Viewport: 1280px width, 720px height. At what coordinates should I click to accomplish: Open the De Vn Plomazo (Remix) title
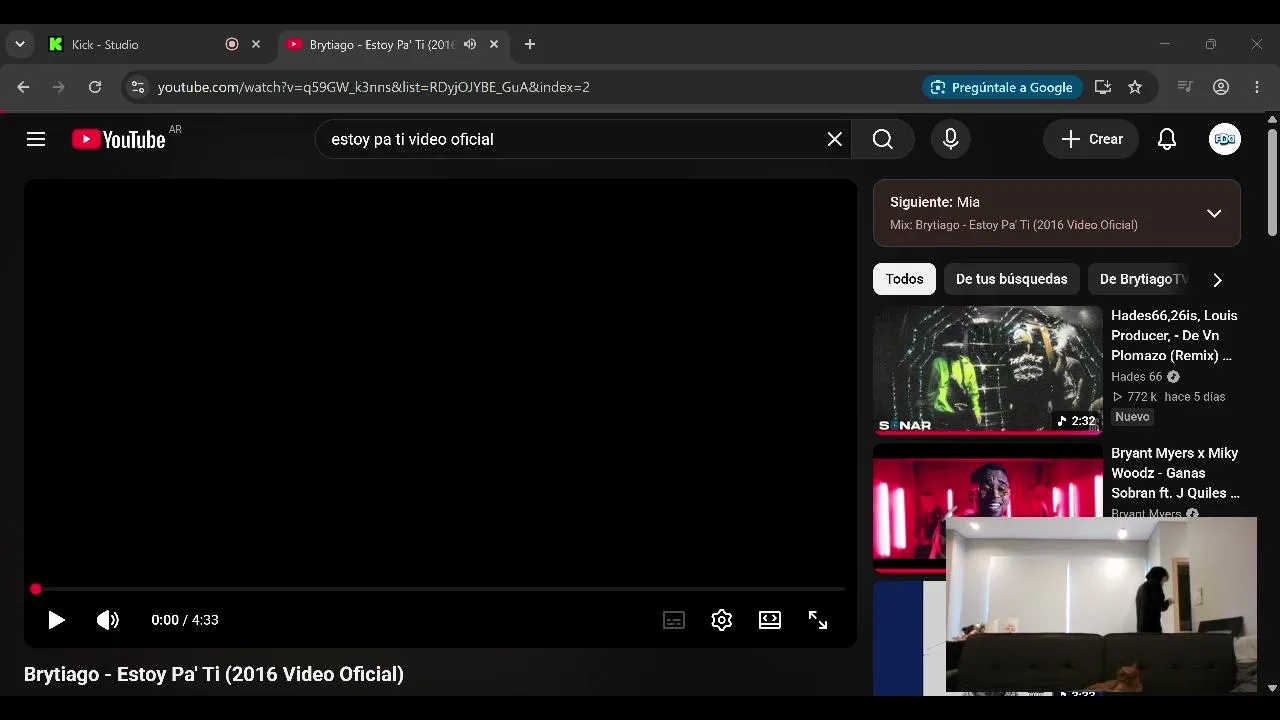pyautogui.click(x=1174, y=335)
